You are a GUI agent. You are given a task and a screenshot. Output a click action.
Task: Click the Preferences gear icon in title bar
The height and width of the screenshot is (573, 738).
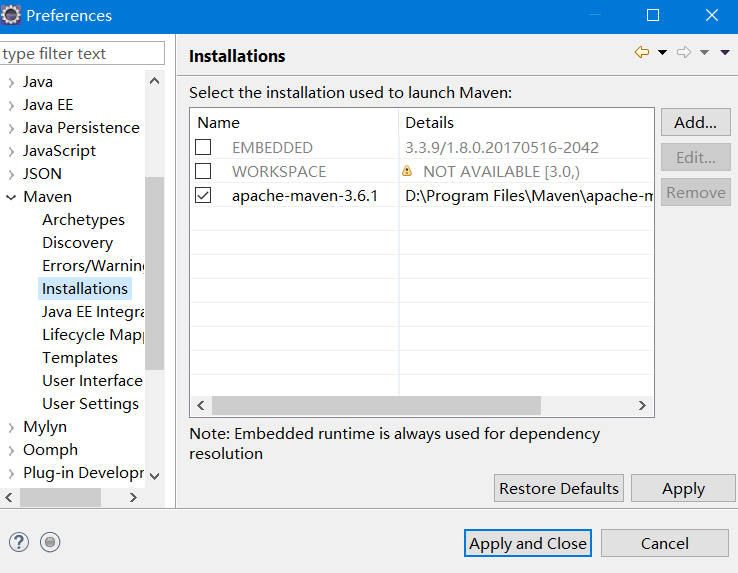click(x=12, y=15)
